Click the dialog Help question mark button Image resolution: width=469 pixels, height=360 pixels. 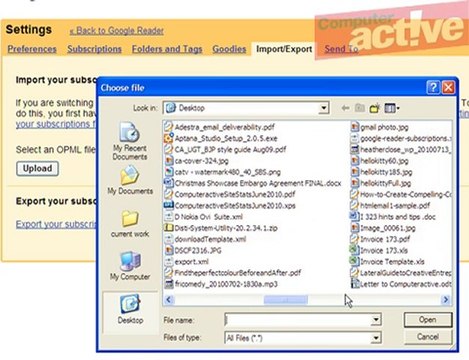click(x=433, y=88)
